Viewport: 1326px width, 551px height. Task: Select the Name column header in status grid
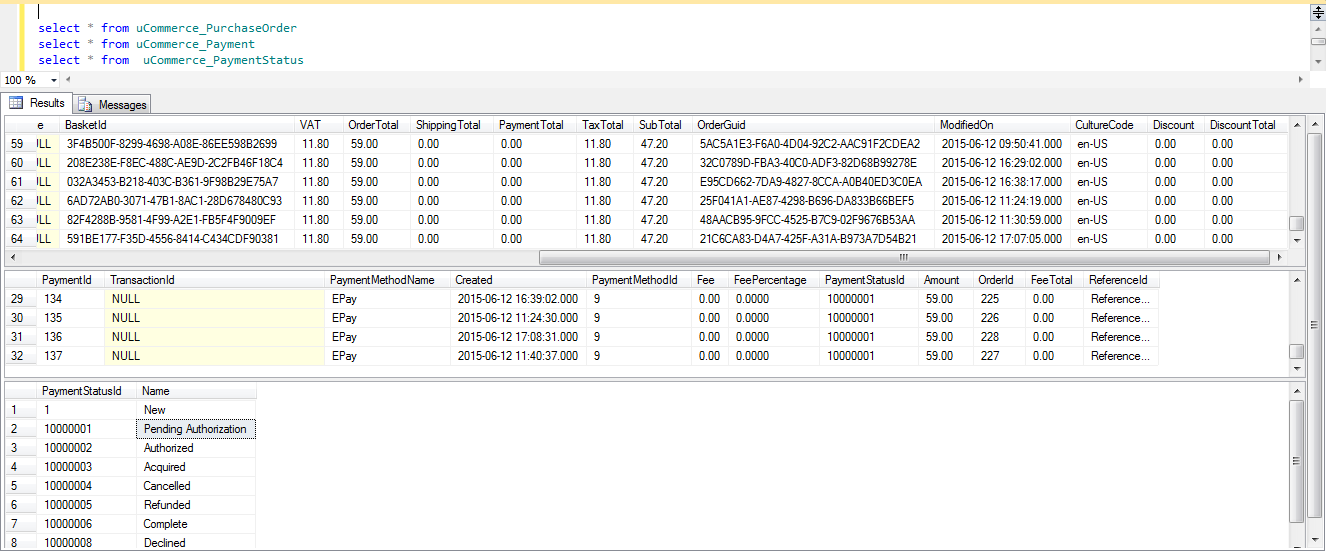pyautogui.click(x=196, y=391)
